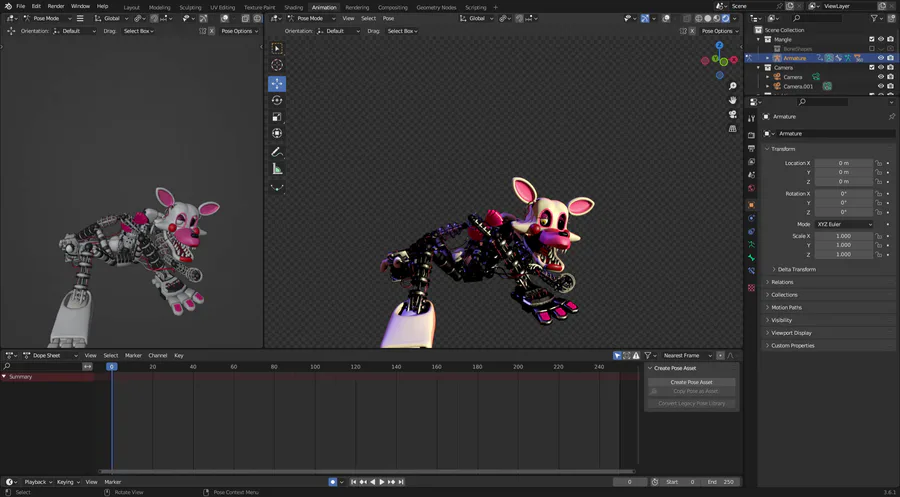Image resolution: width=900 pixels, height=497 pixels.
Task: Select the Rotate tool in viewport toolbar
Action: 277,100
